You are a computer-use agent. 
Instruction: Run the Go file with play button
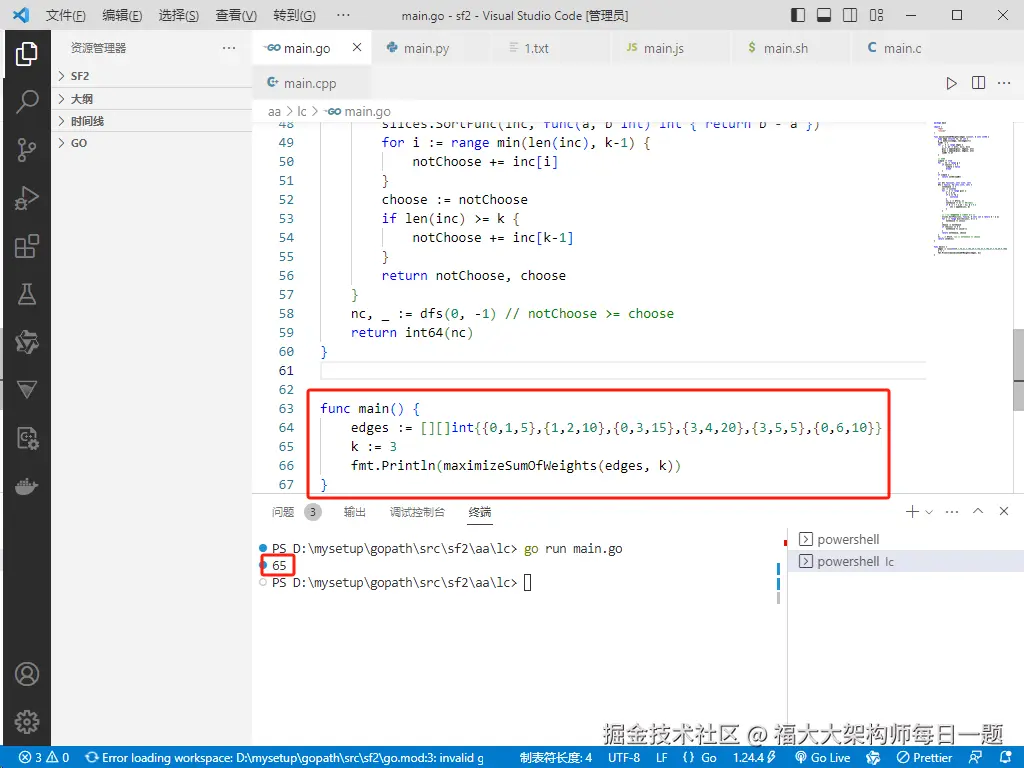point(952,83)
